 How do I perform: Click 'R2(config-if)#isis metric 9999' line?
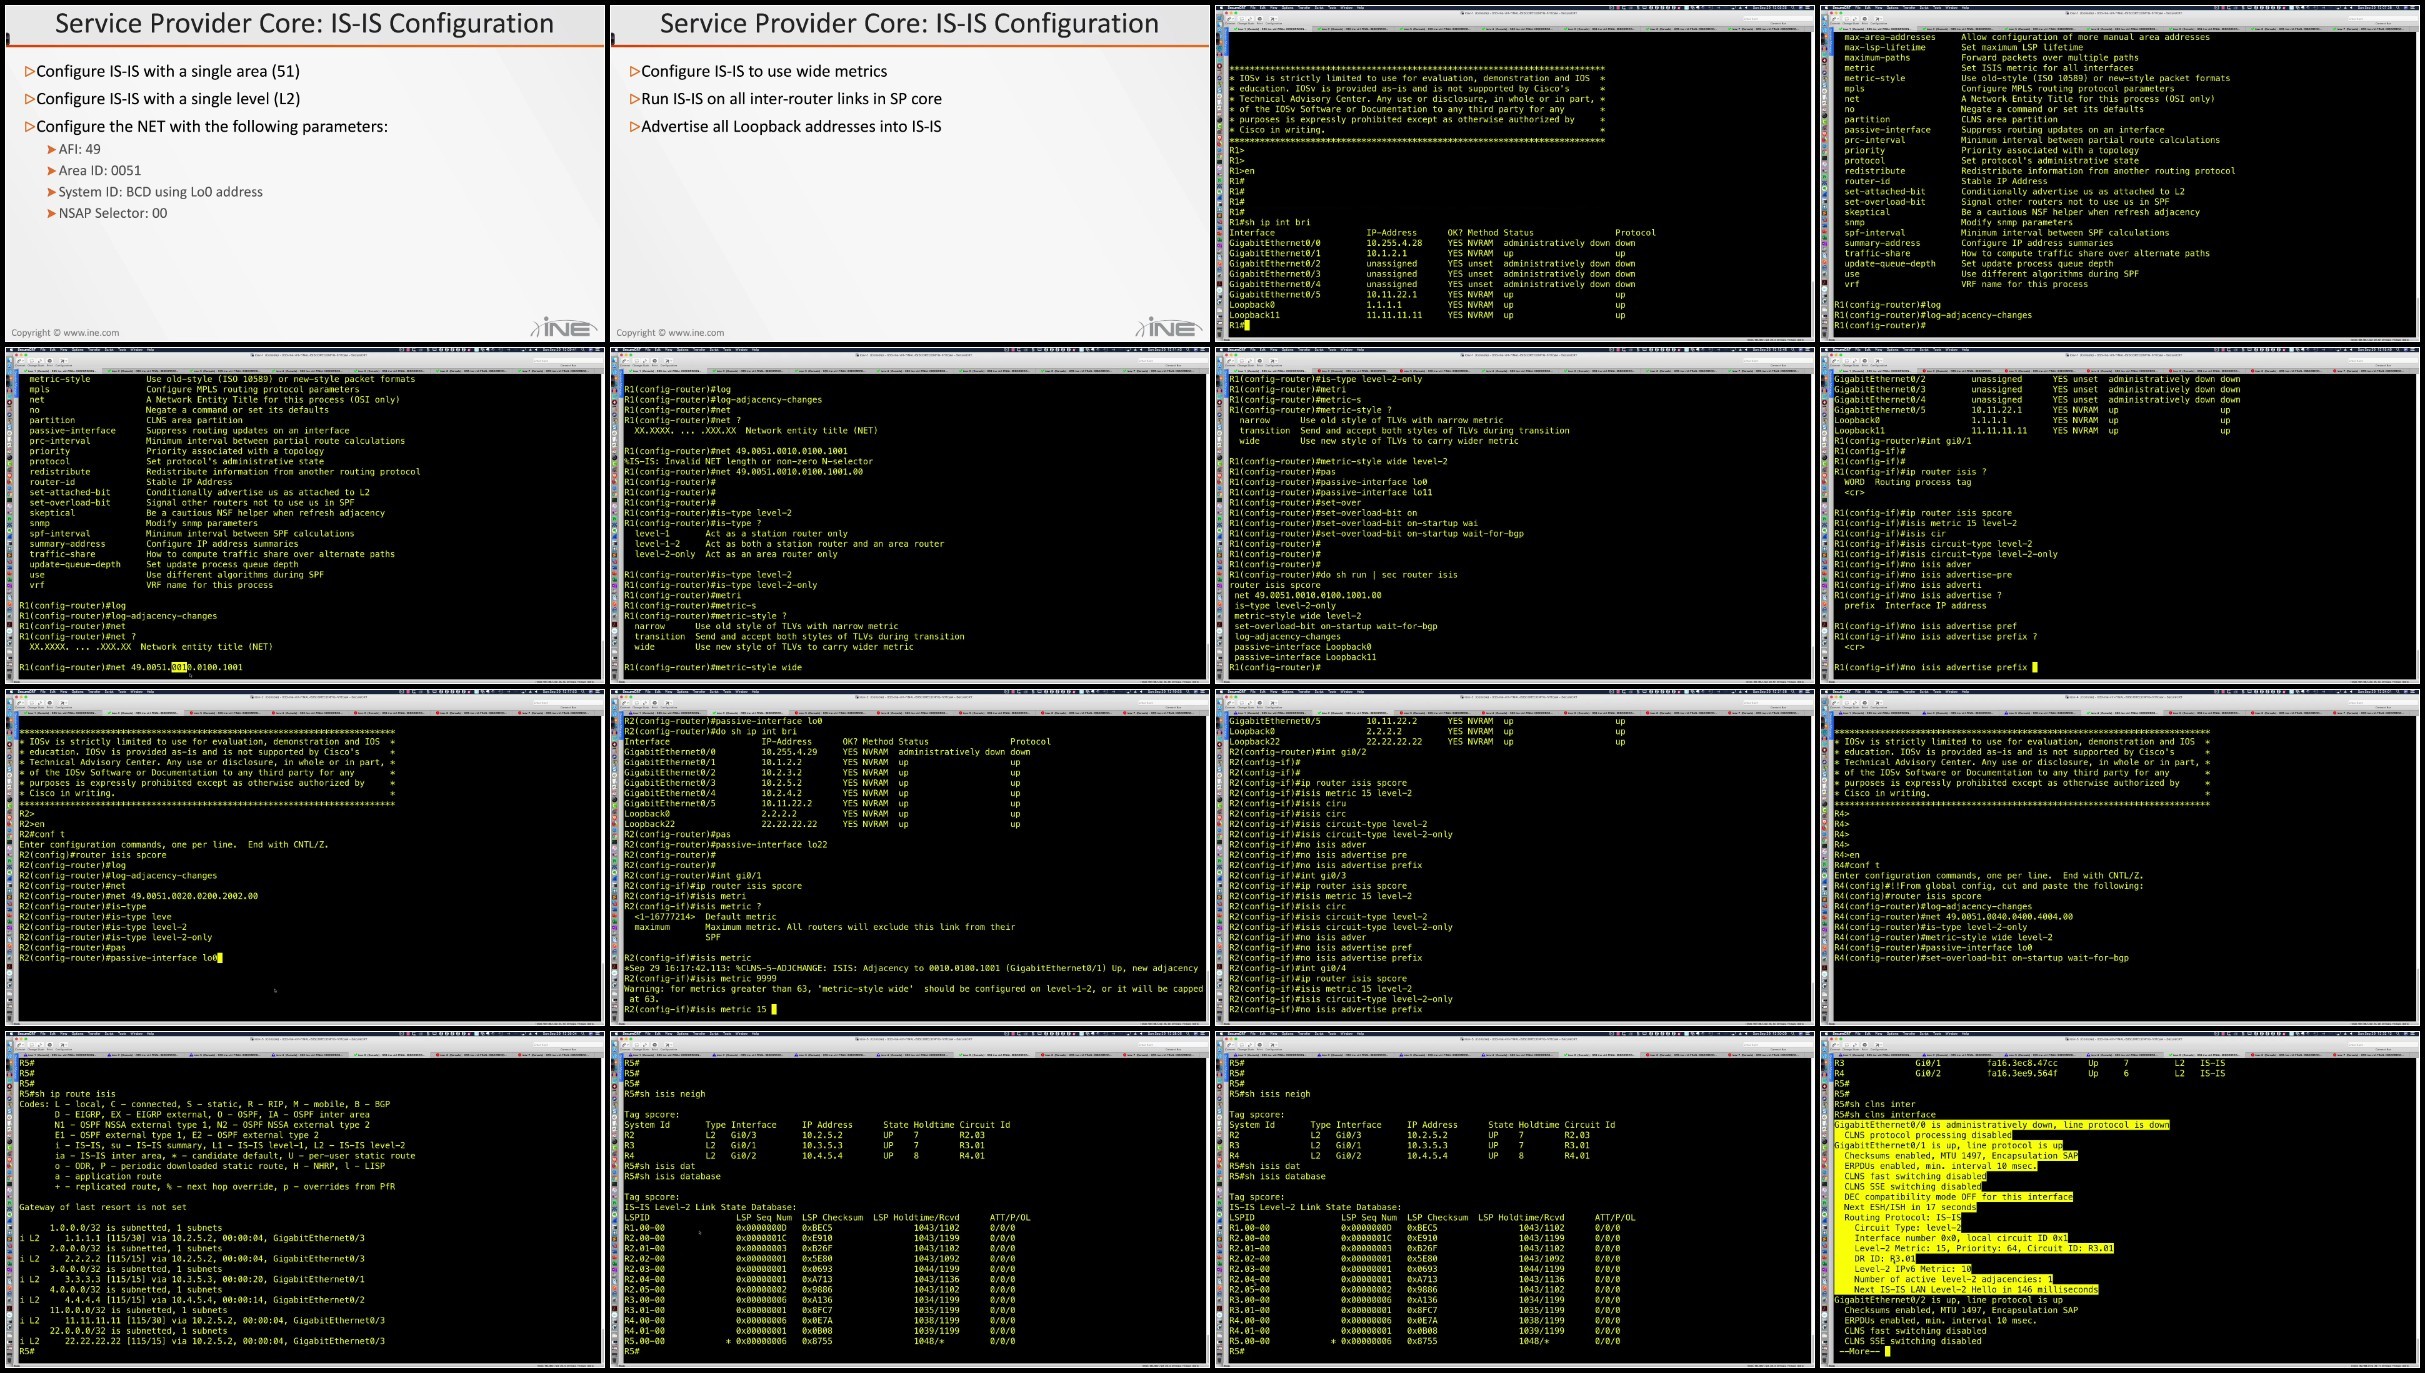700,978
